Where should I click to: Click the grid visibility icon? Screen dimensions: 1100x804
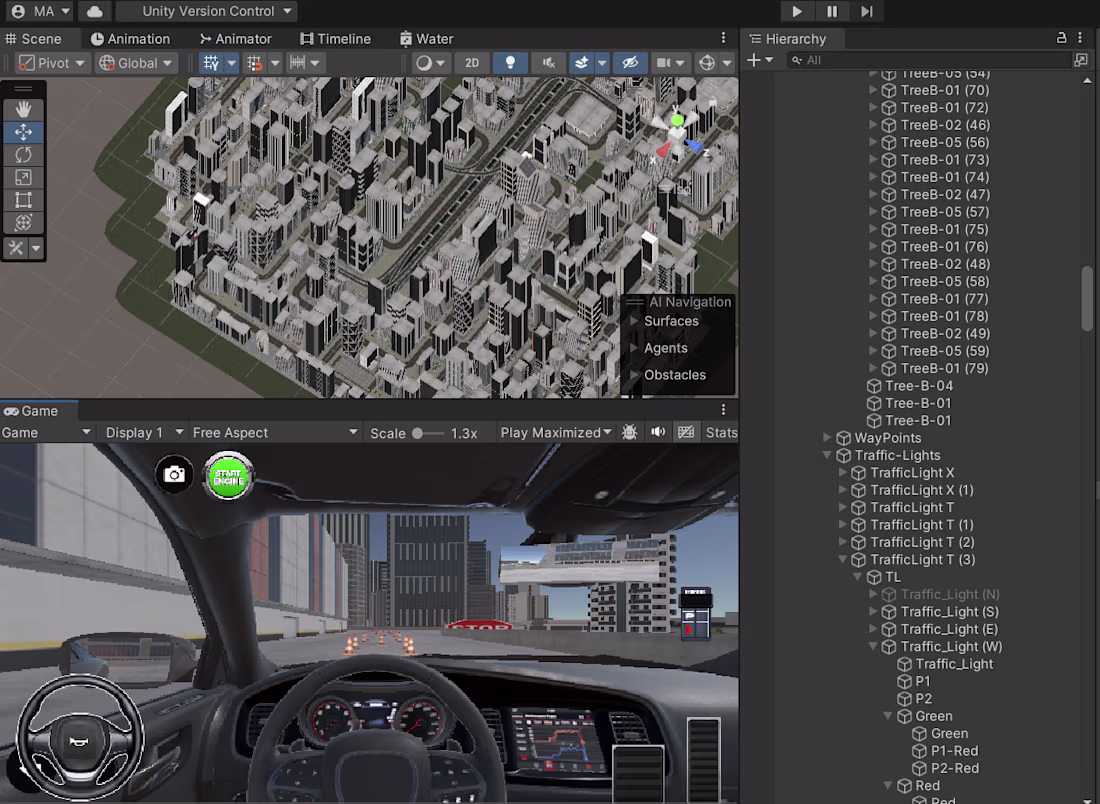[210, 63]
